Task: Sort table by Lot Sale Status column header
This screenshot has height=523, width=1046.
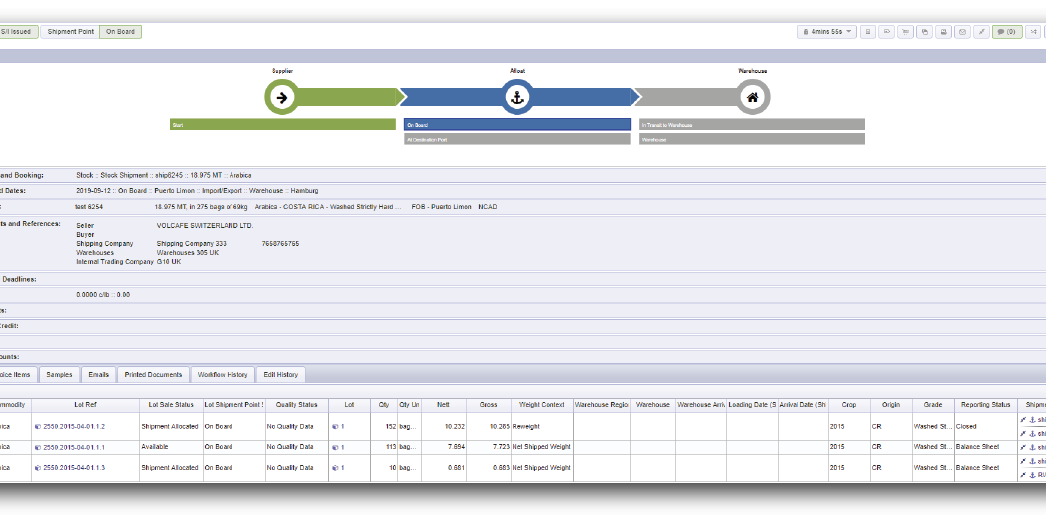Action: (x=170, y=405)
